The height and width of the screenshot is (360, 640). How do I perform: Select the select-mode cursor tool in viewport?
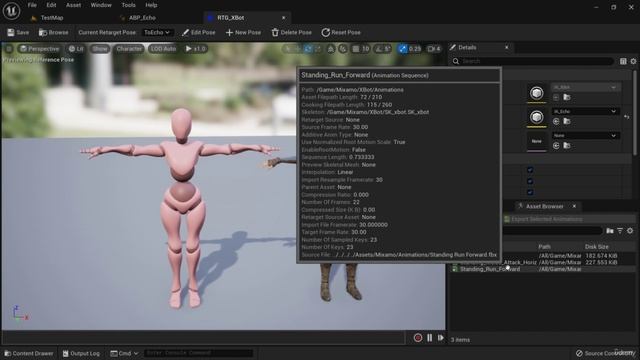pyautogui.click(x=288, y=49)
